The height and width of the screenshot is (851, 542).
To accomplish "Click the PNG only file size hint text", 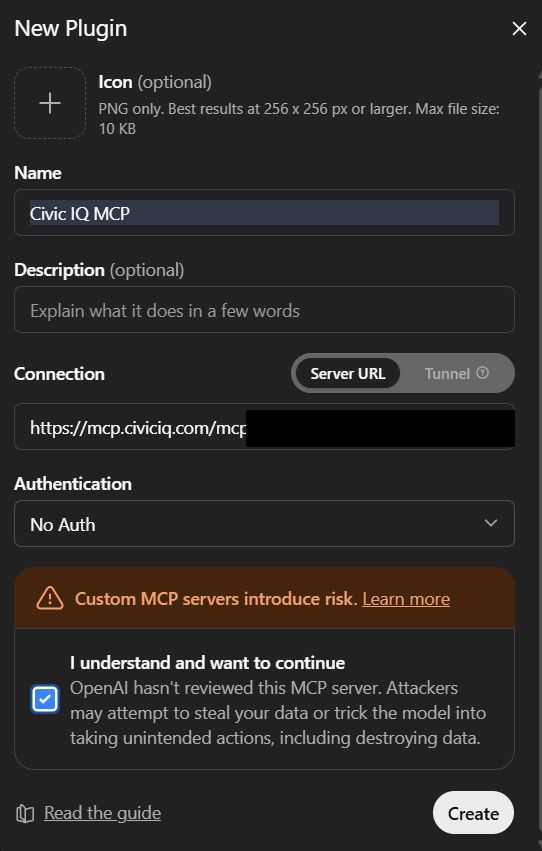I will [299, 118].
